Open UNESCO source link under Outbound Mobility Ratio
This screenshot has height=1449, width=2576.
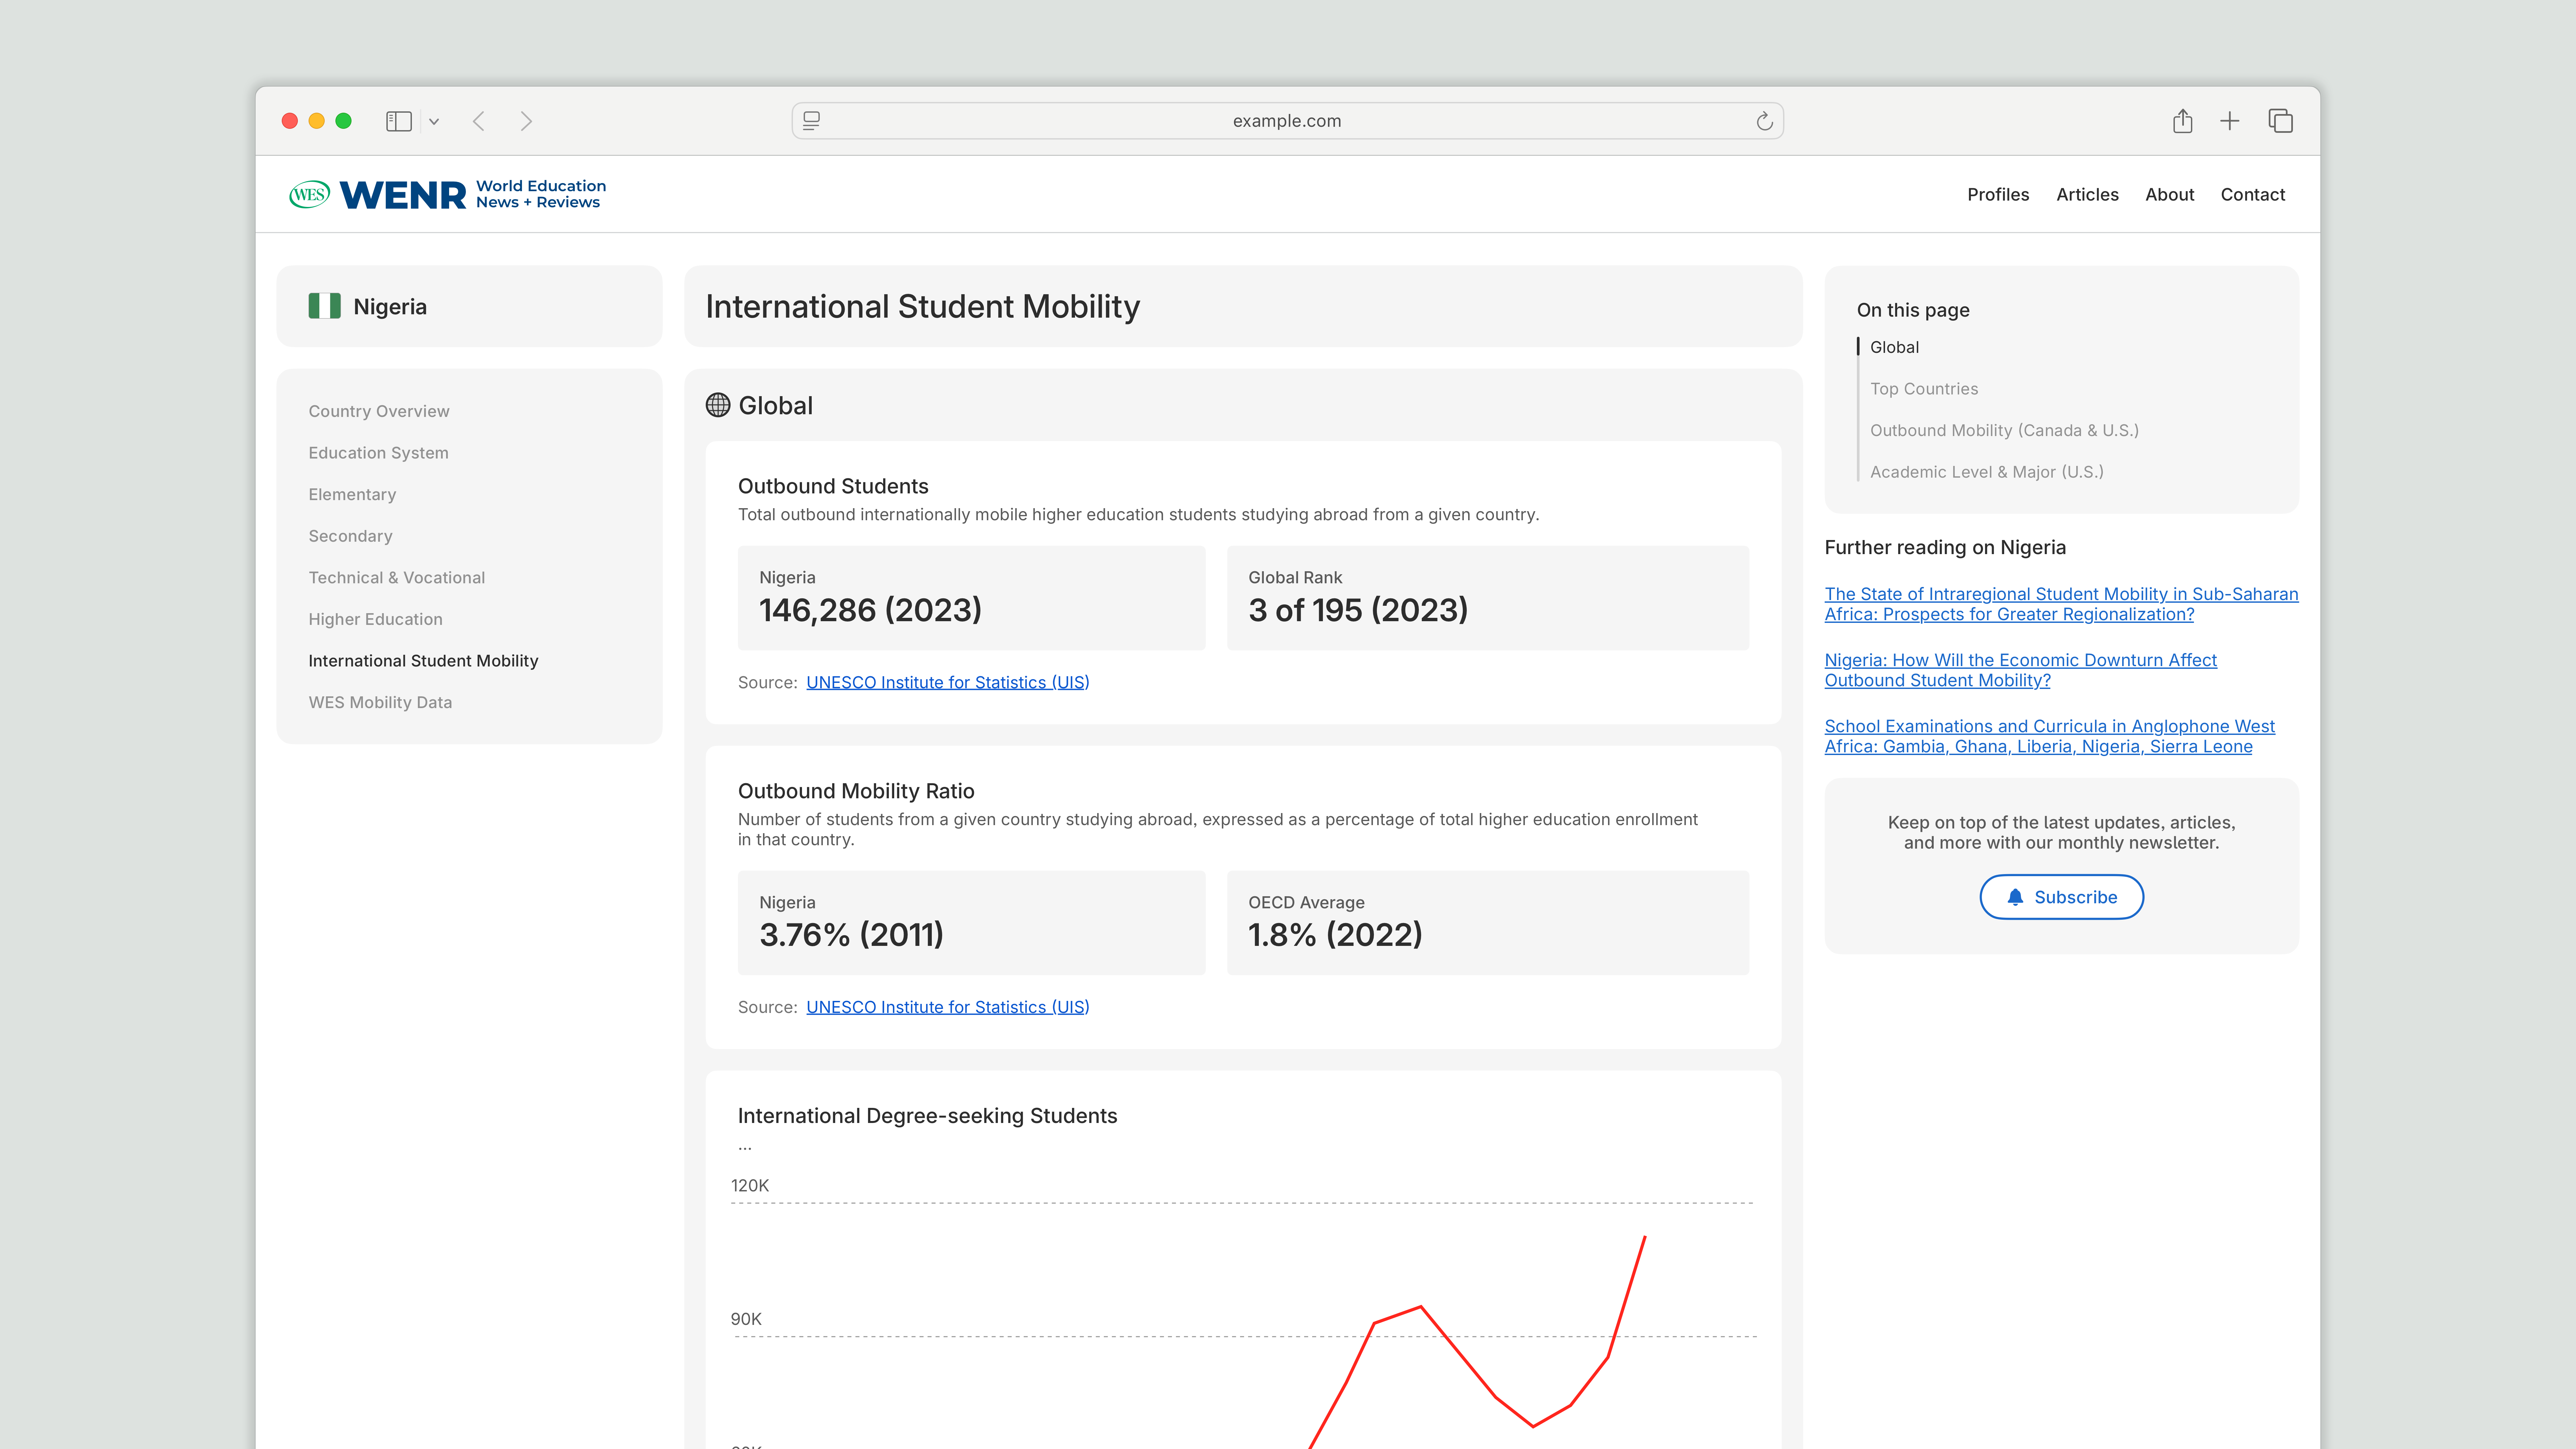948,1007
